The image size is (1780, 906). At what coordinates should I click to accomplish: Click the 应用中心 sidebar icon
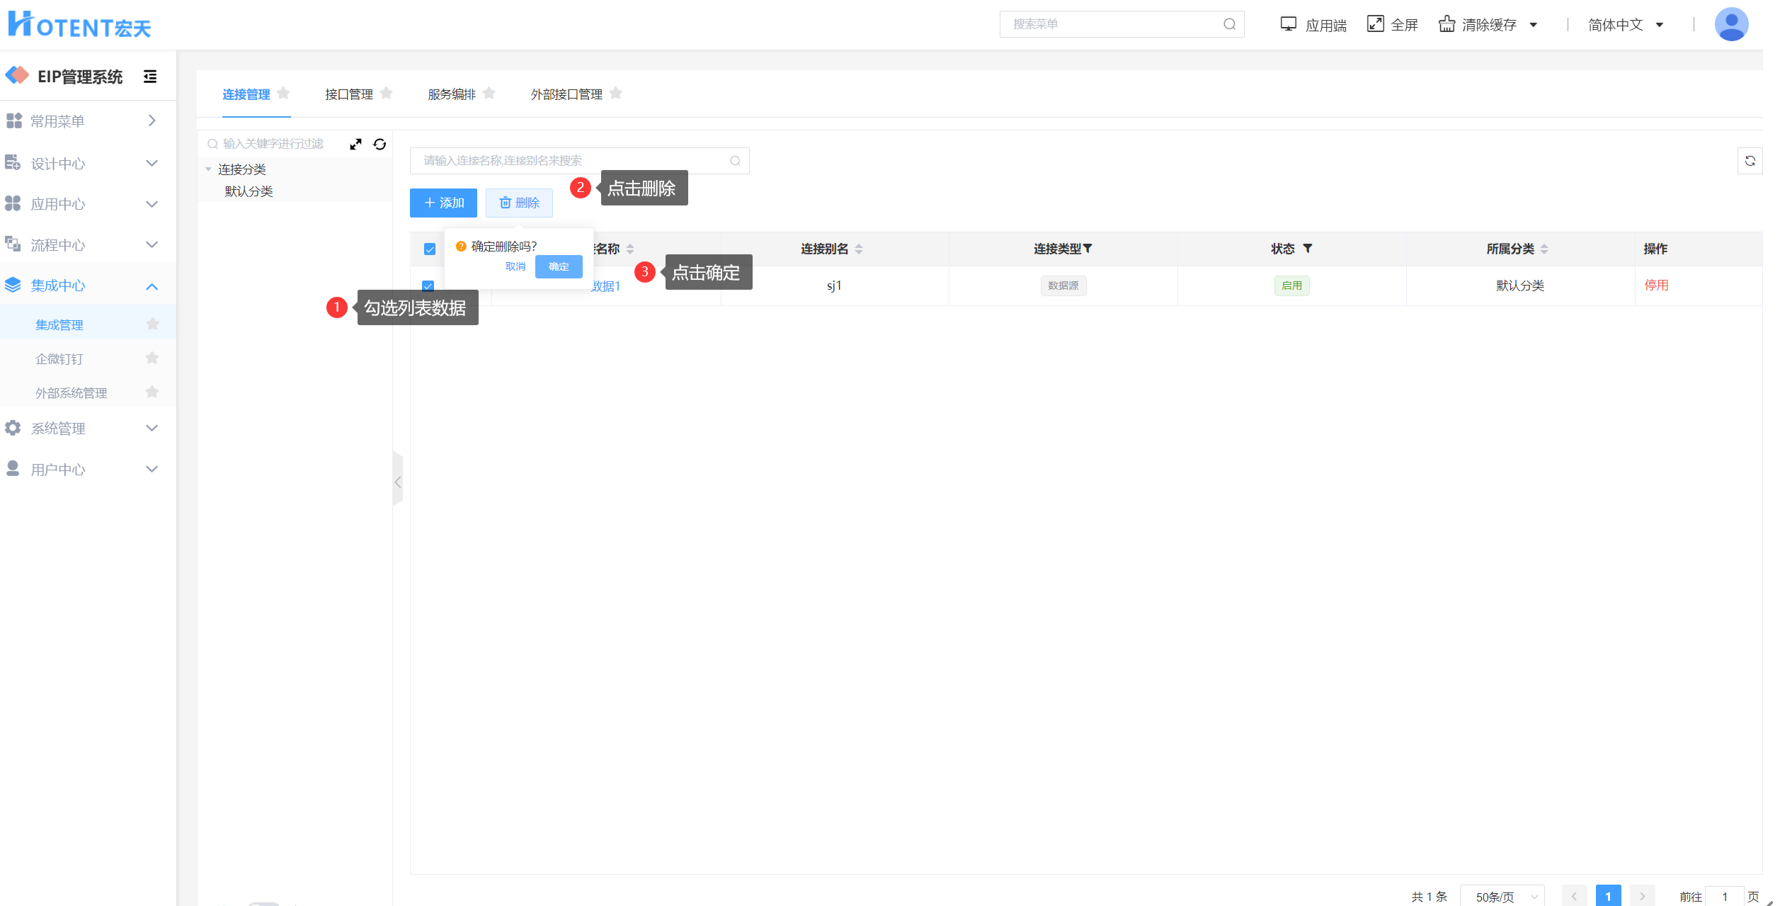(x=14, y=204)
